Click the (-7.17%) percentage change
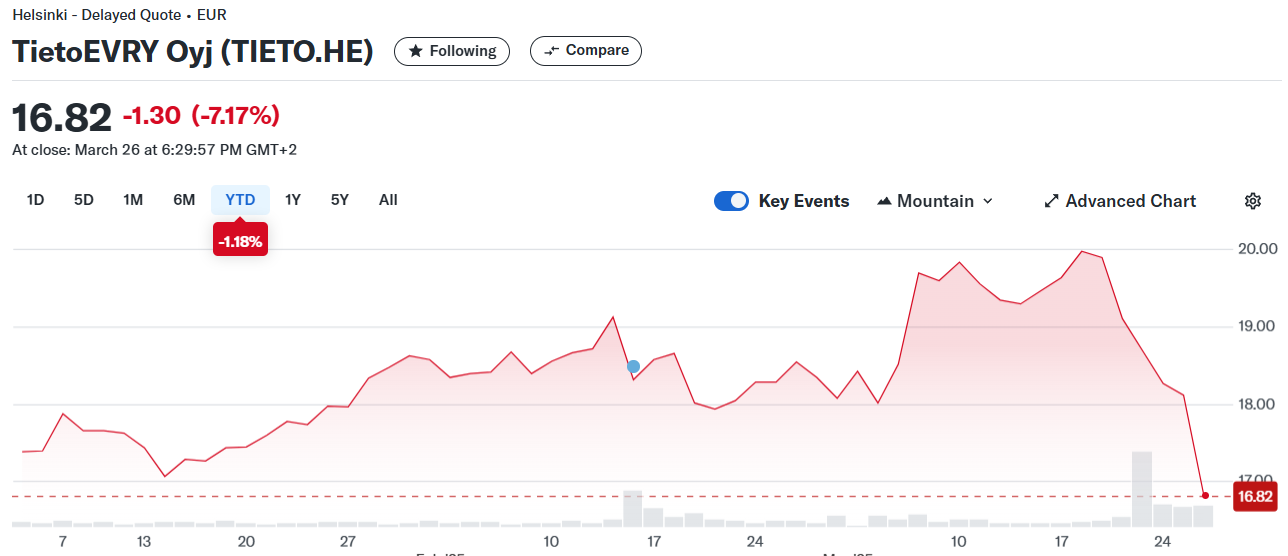Image resolution: width=1288 pixels, height=556 pixels. [x=236, y=116]
